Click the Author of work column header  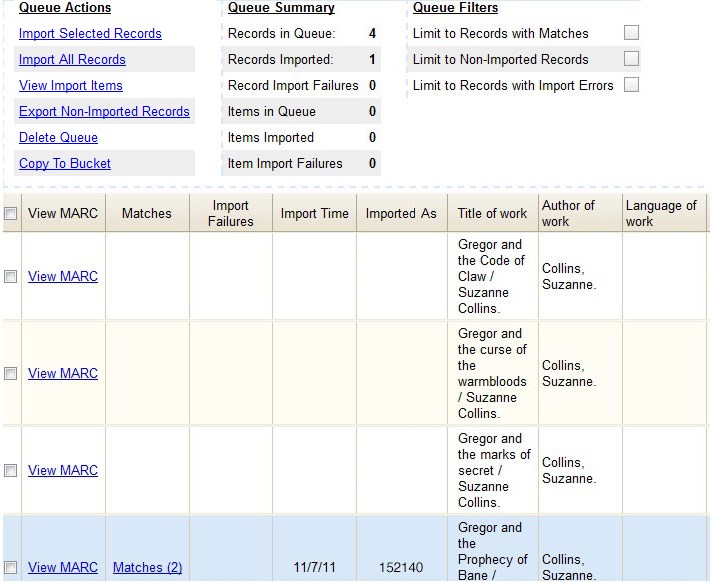click(580, 213)
